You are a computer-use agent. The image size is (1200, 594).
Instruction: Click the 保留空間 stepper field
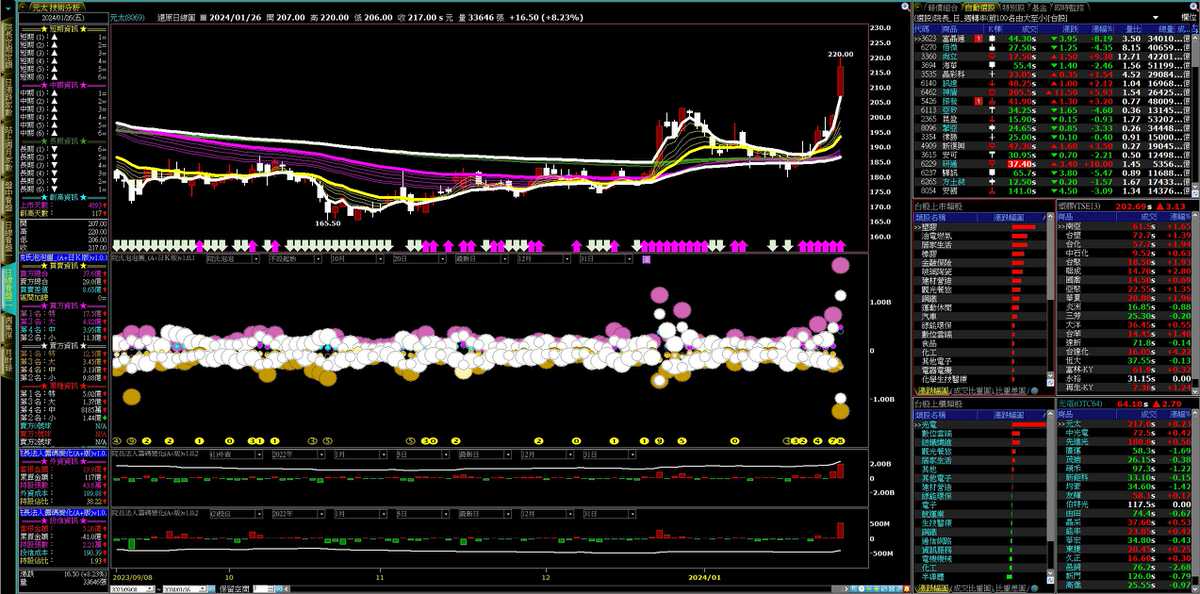(258, 588)
